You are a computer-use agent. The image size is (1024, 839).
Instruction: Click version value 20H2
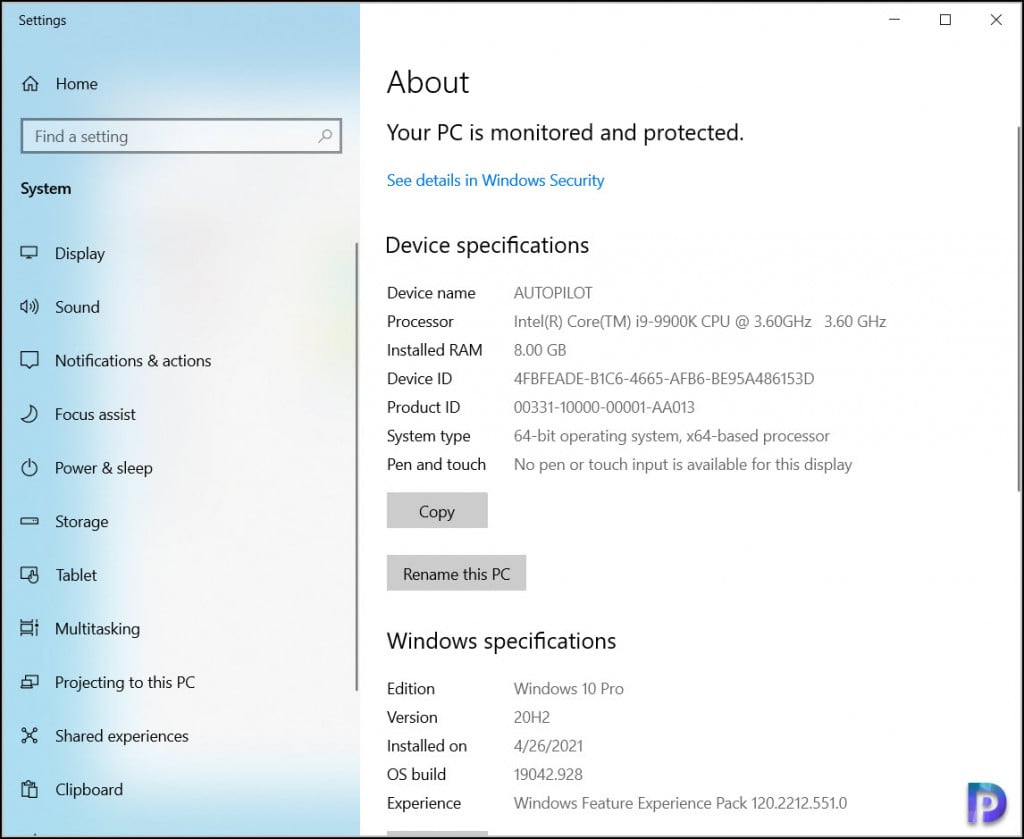532,718
